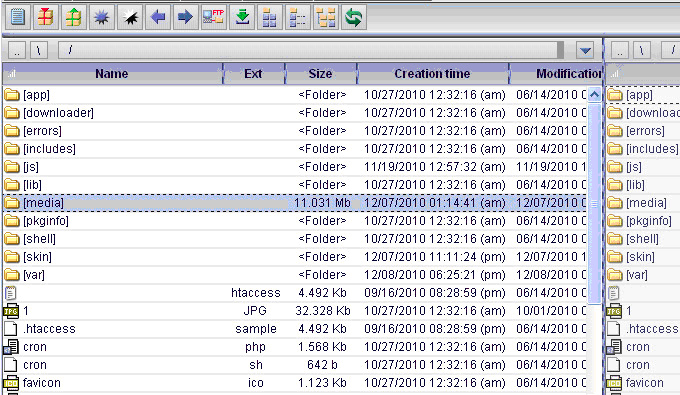Screen dimensions: 680x395
Task: Sort by the Creation time column
Action: (x=432, y=74)
